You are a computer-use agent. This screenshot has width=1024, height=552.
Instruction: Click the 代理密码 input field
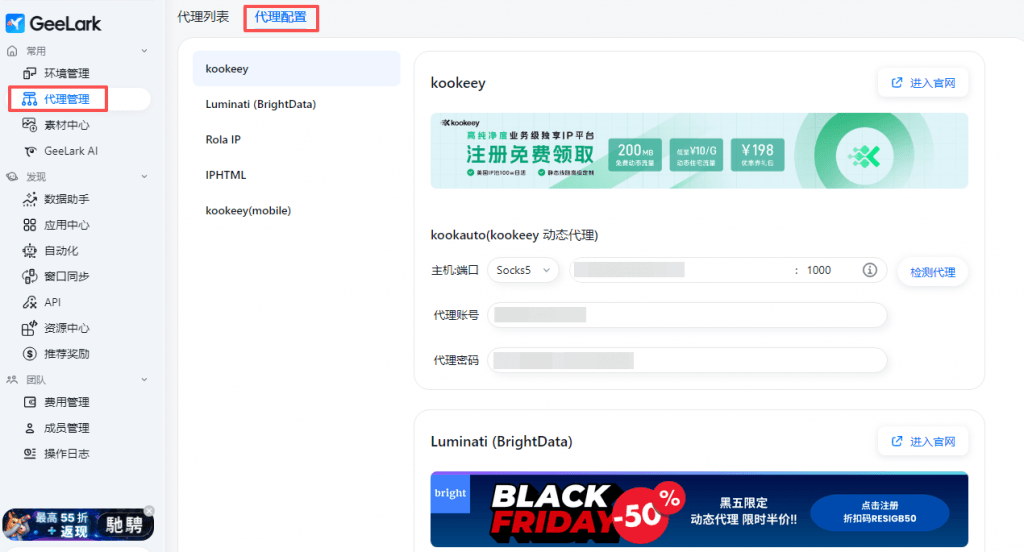[687, 360]
